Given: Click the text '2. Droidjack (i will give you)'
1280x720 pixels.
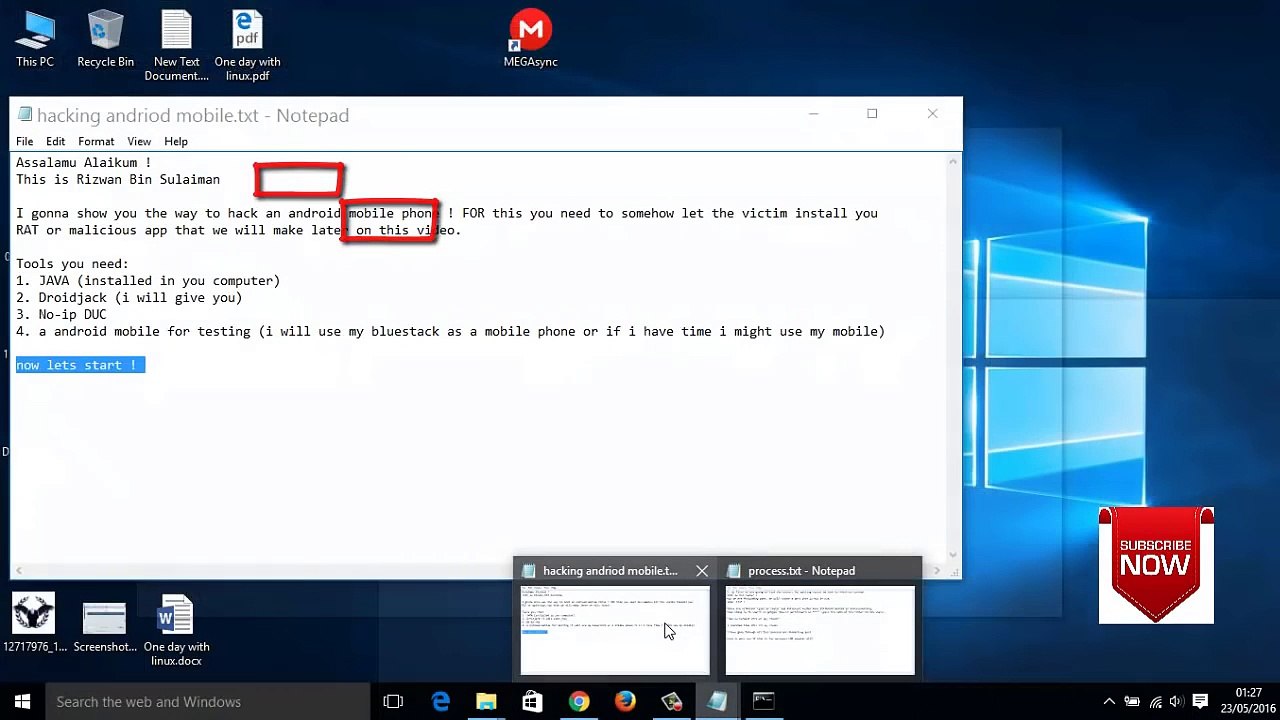Looking at the screenshot, I should pyautogui.click(x=129, y=297).
